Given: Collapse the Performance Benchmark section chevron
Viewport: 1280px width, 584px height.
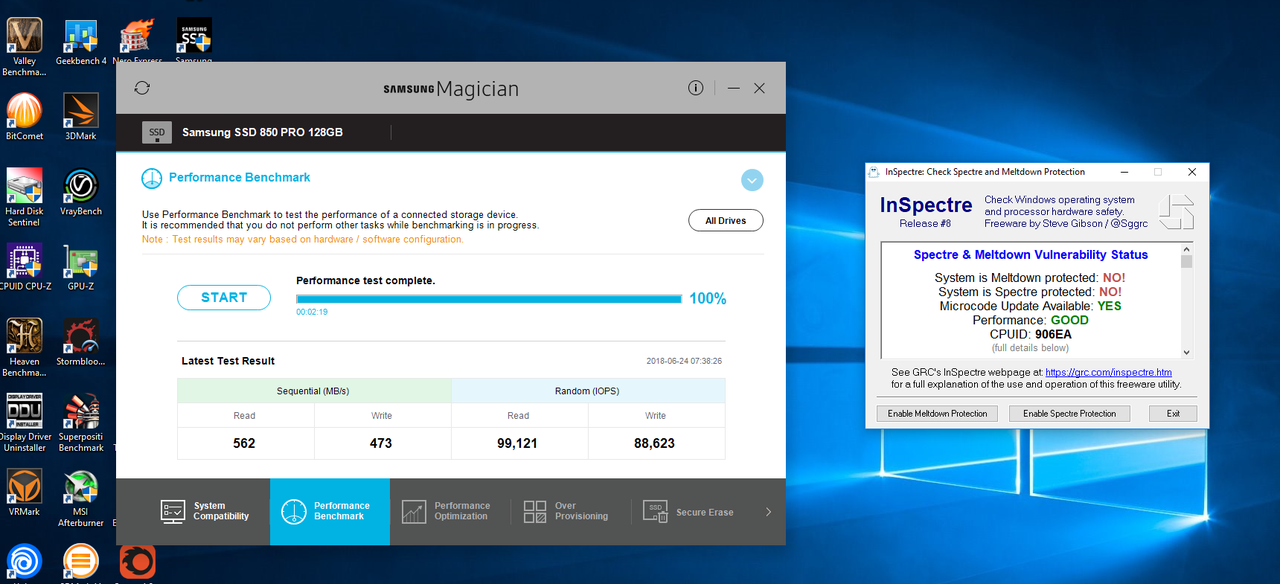Looking at the screenshot, I should (x=752, y=180).
